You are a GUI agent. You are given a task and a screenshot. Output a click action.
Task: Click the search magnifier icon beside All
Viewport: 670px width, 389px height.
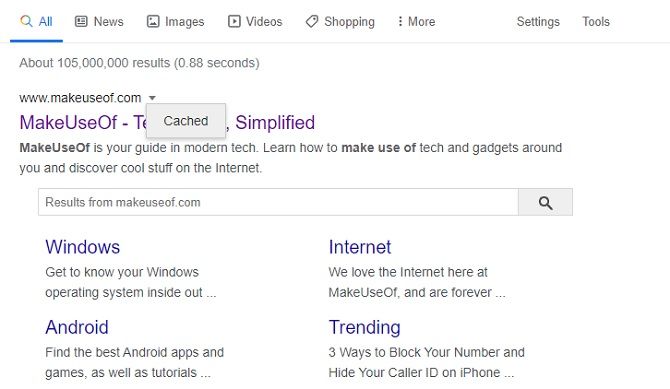click(26, 21)
